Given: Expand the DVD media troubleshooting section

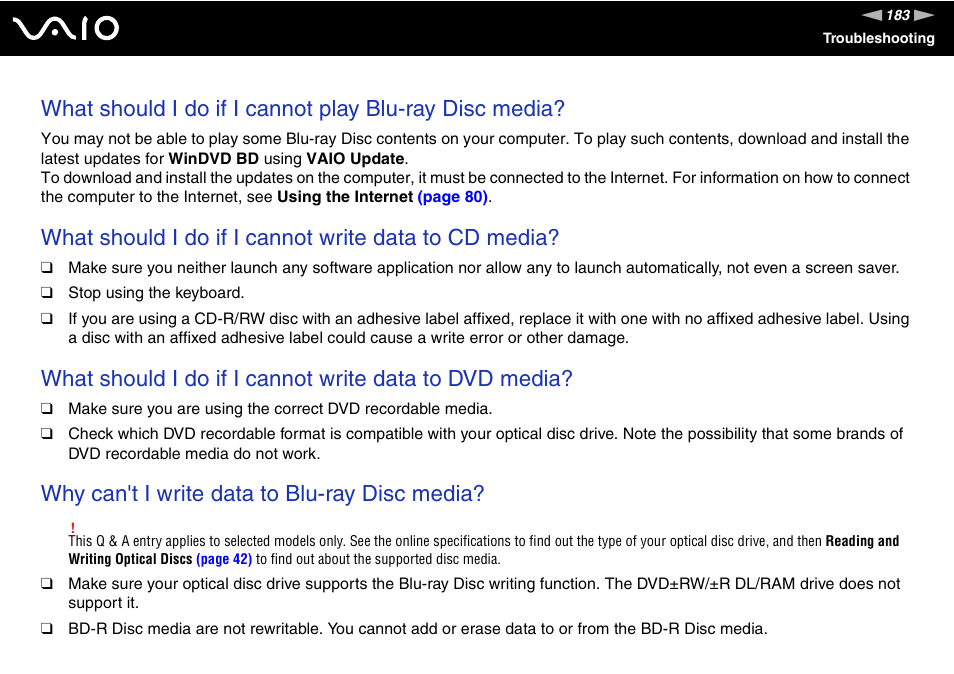Looking at the screenshot, I should pos(306,379).
